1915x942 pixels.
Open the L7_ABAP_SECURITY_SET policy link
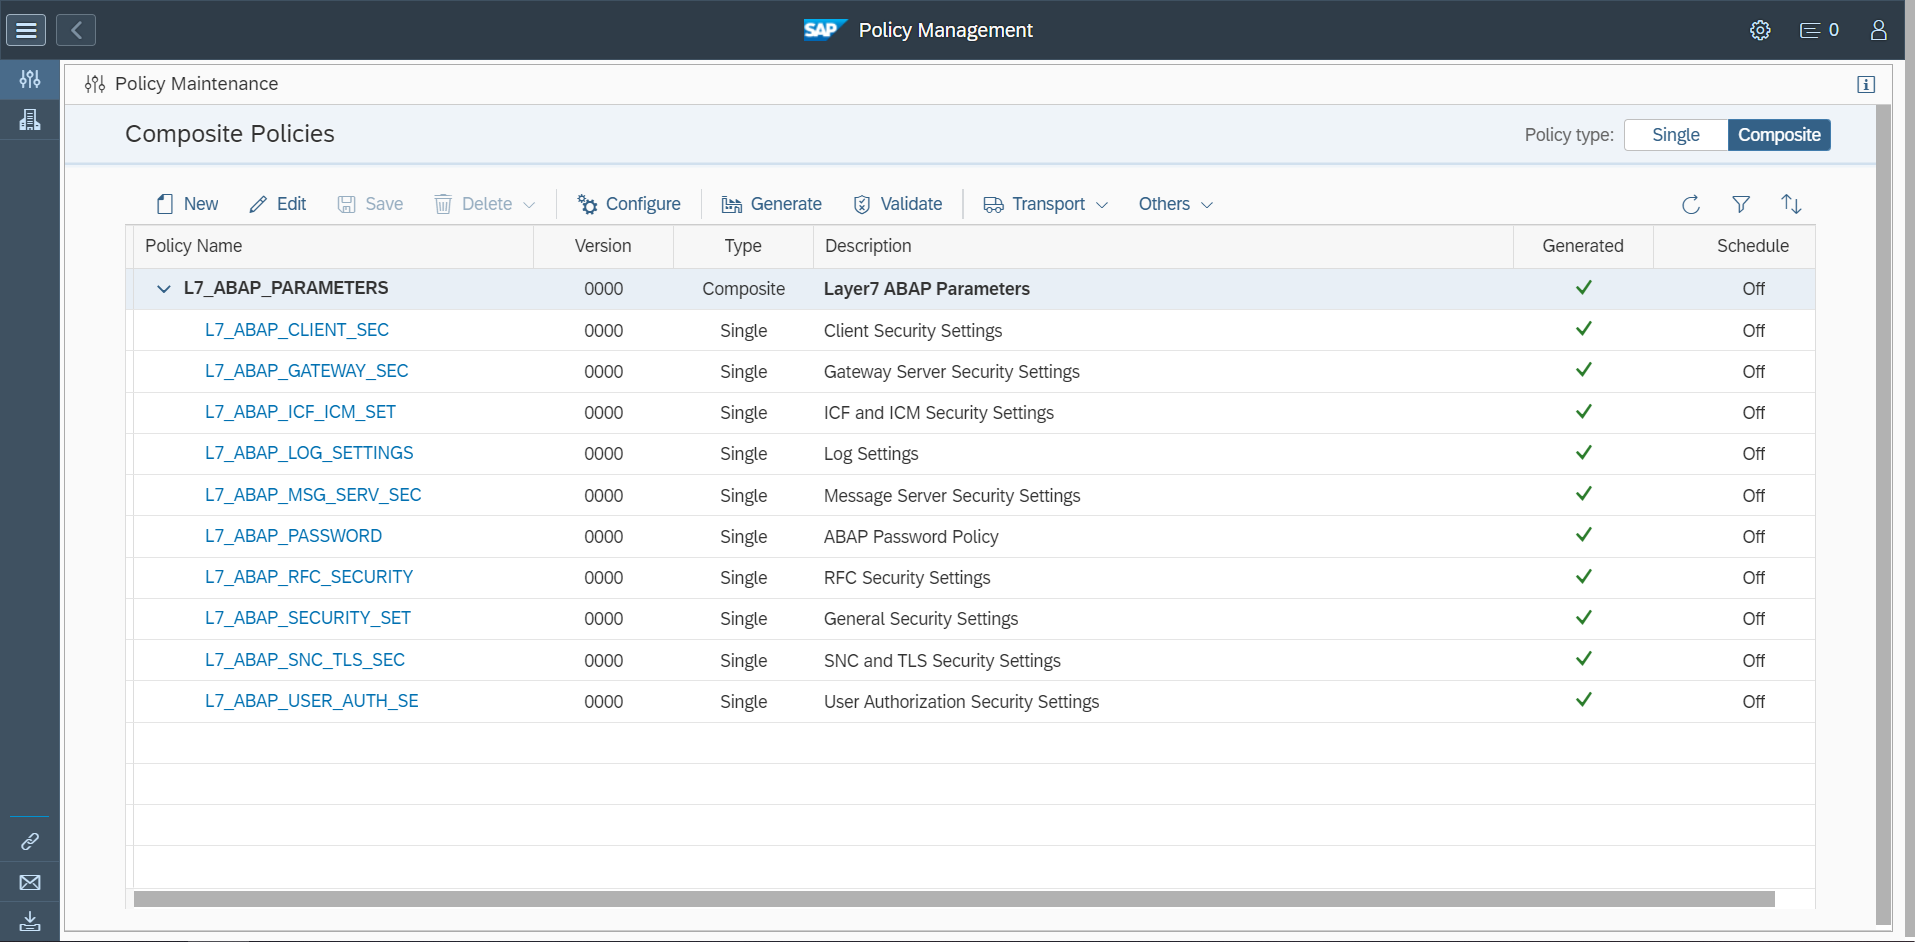click(308, 618)
